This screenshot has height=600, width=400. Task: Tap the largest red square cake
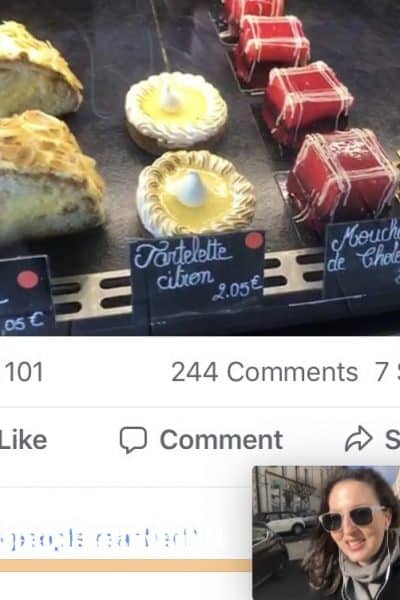coord(343,178)
